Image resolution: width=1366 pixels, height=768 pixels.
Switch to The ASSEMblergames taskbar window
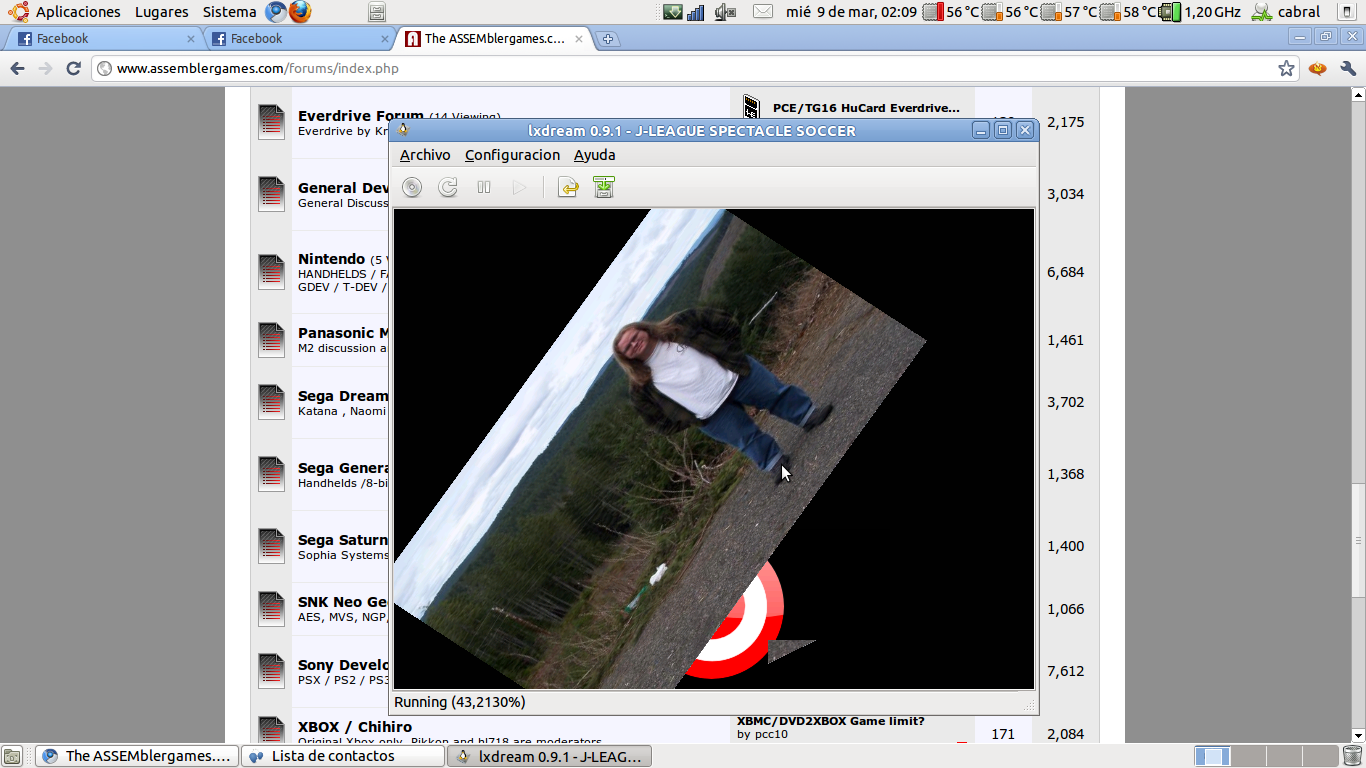click(138, 756)
